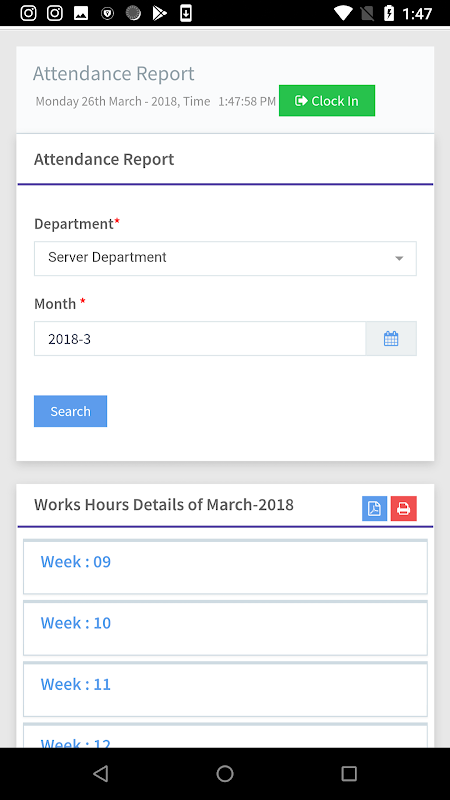Image resolution: width=450 pixels, height=800 pixels.
Task: Tap the picture notification icon in status bar
Action: click(x=81, y=13)
